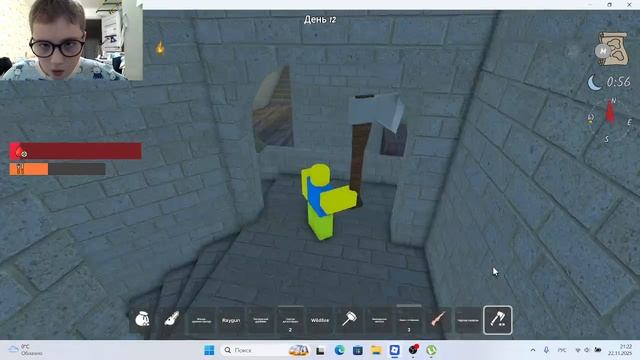This screenshot has height=360, width=640.
Task: Open Microsoft Edge from the taskbar
Action: click(x=339, y=350)
